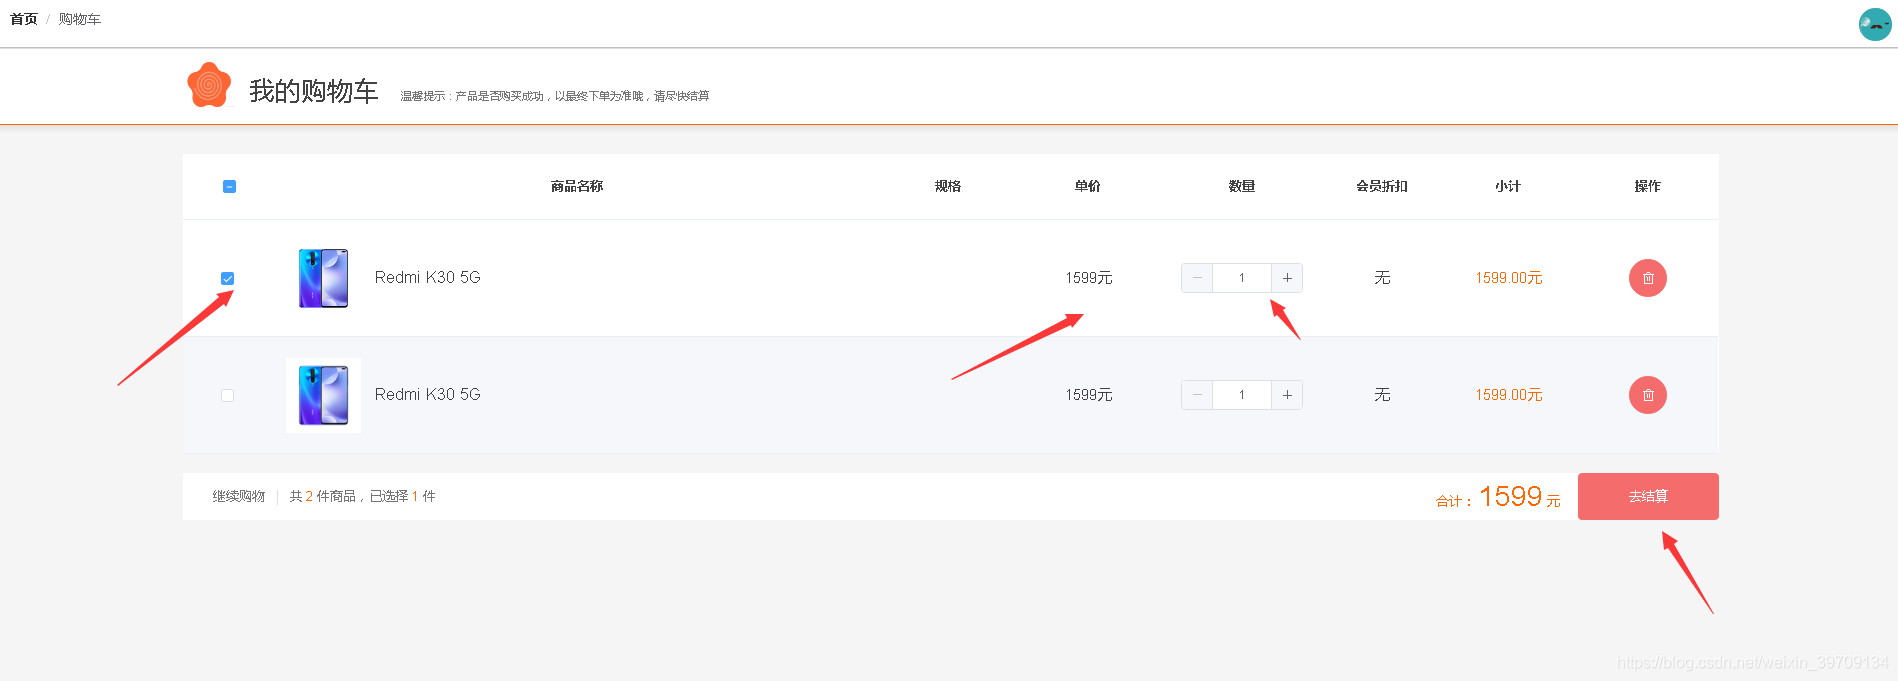Click the product name of the checked Redmi K30 5G row
Image resolution: width=1898 pixels, height=681 pixels.
pos(427,277)
